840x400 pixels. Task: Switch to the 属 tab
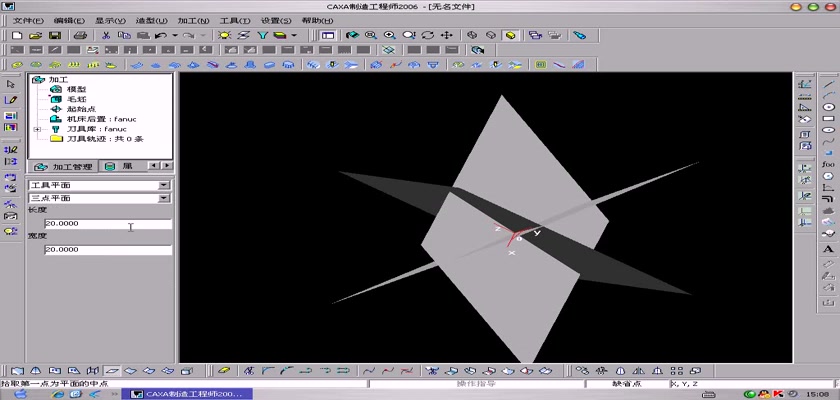click(121, 167)
